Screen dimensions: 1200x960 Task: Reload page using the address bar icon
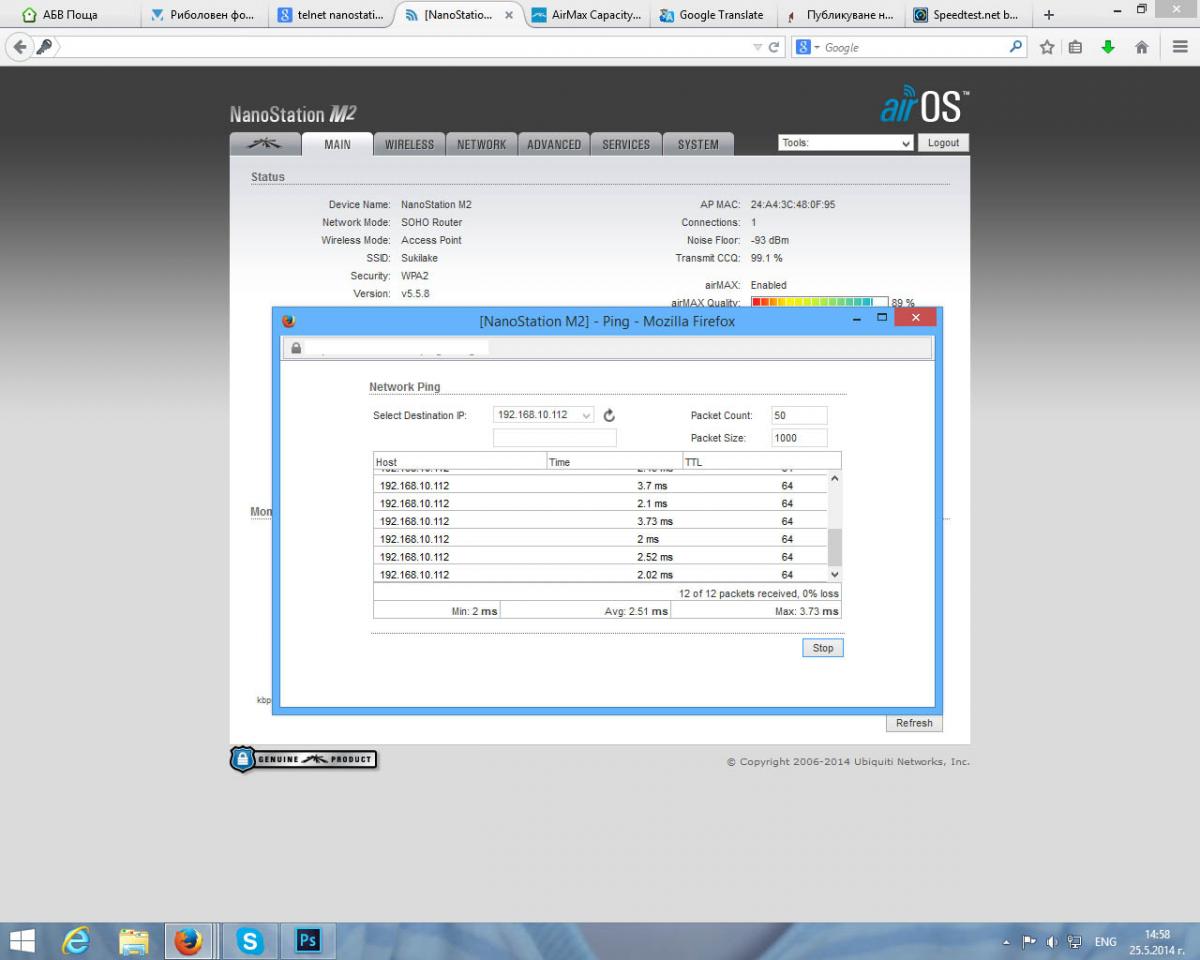774,47
